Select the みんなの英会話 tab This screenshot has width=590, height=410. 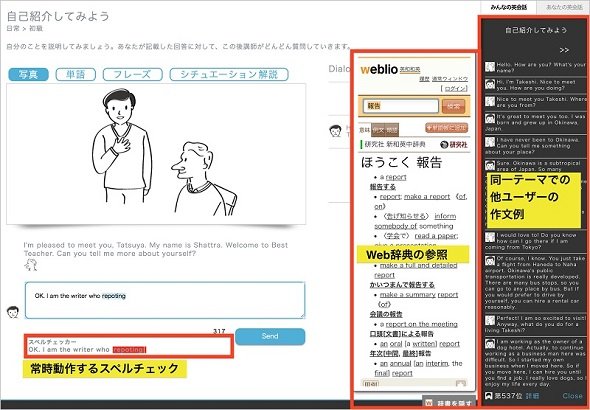tap(508, 7)
